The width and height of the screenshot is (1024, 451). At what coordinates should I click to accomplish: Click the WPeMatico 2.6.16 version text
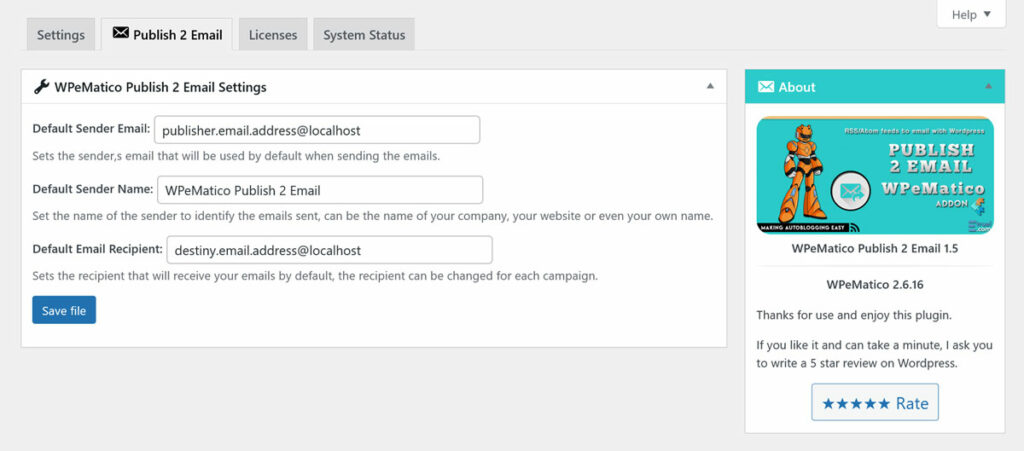(x=875, y=285)
